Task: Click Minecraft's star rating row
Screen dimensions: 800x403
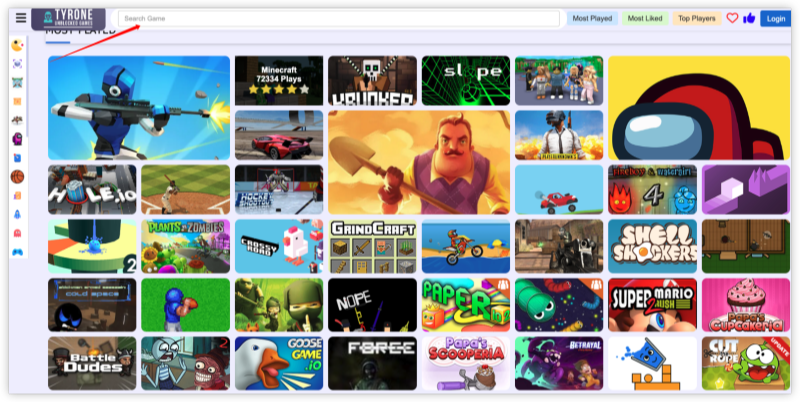Action: click(x=279, y=90)
